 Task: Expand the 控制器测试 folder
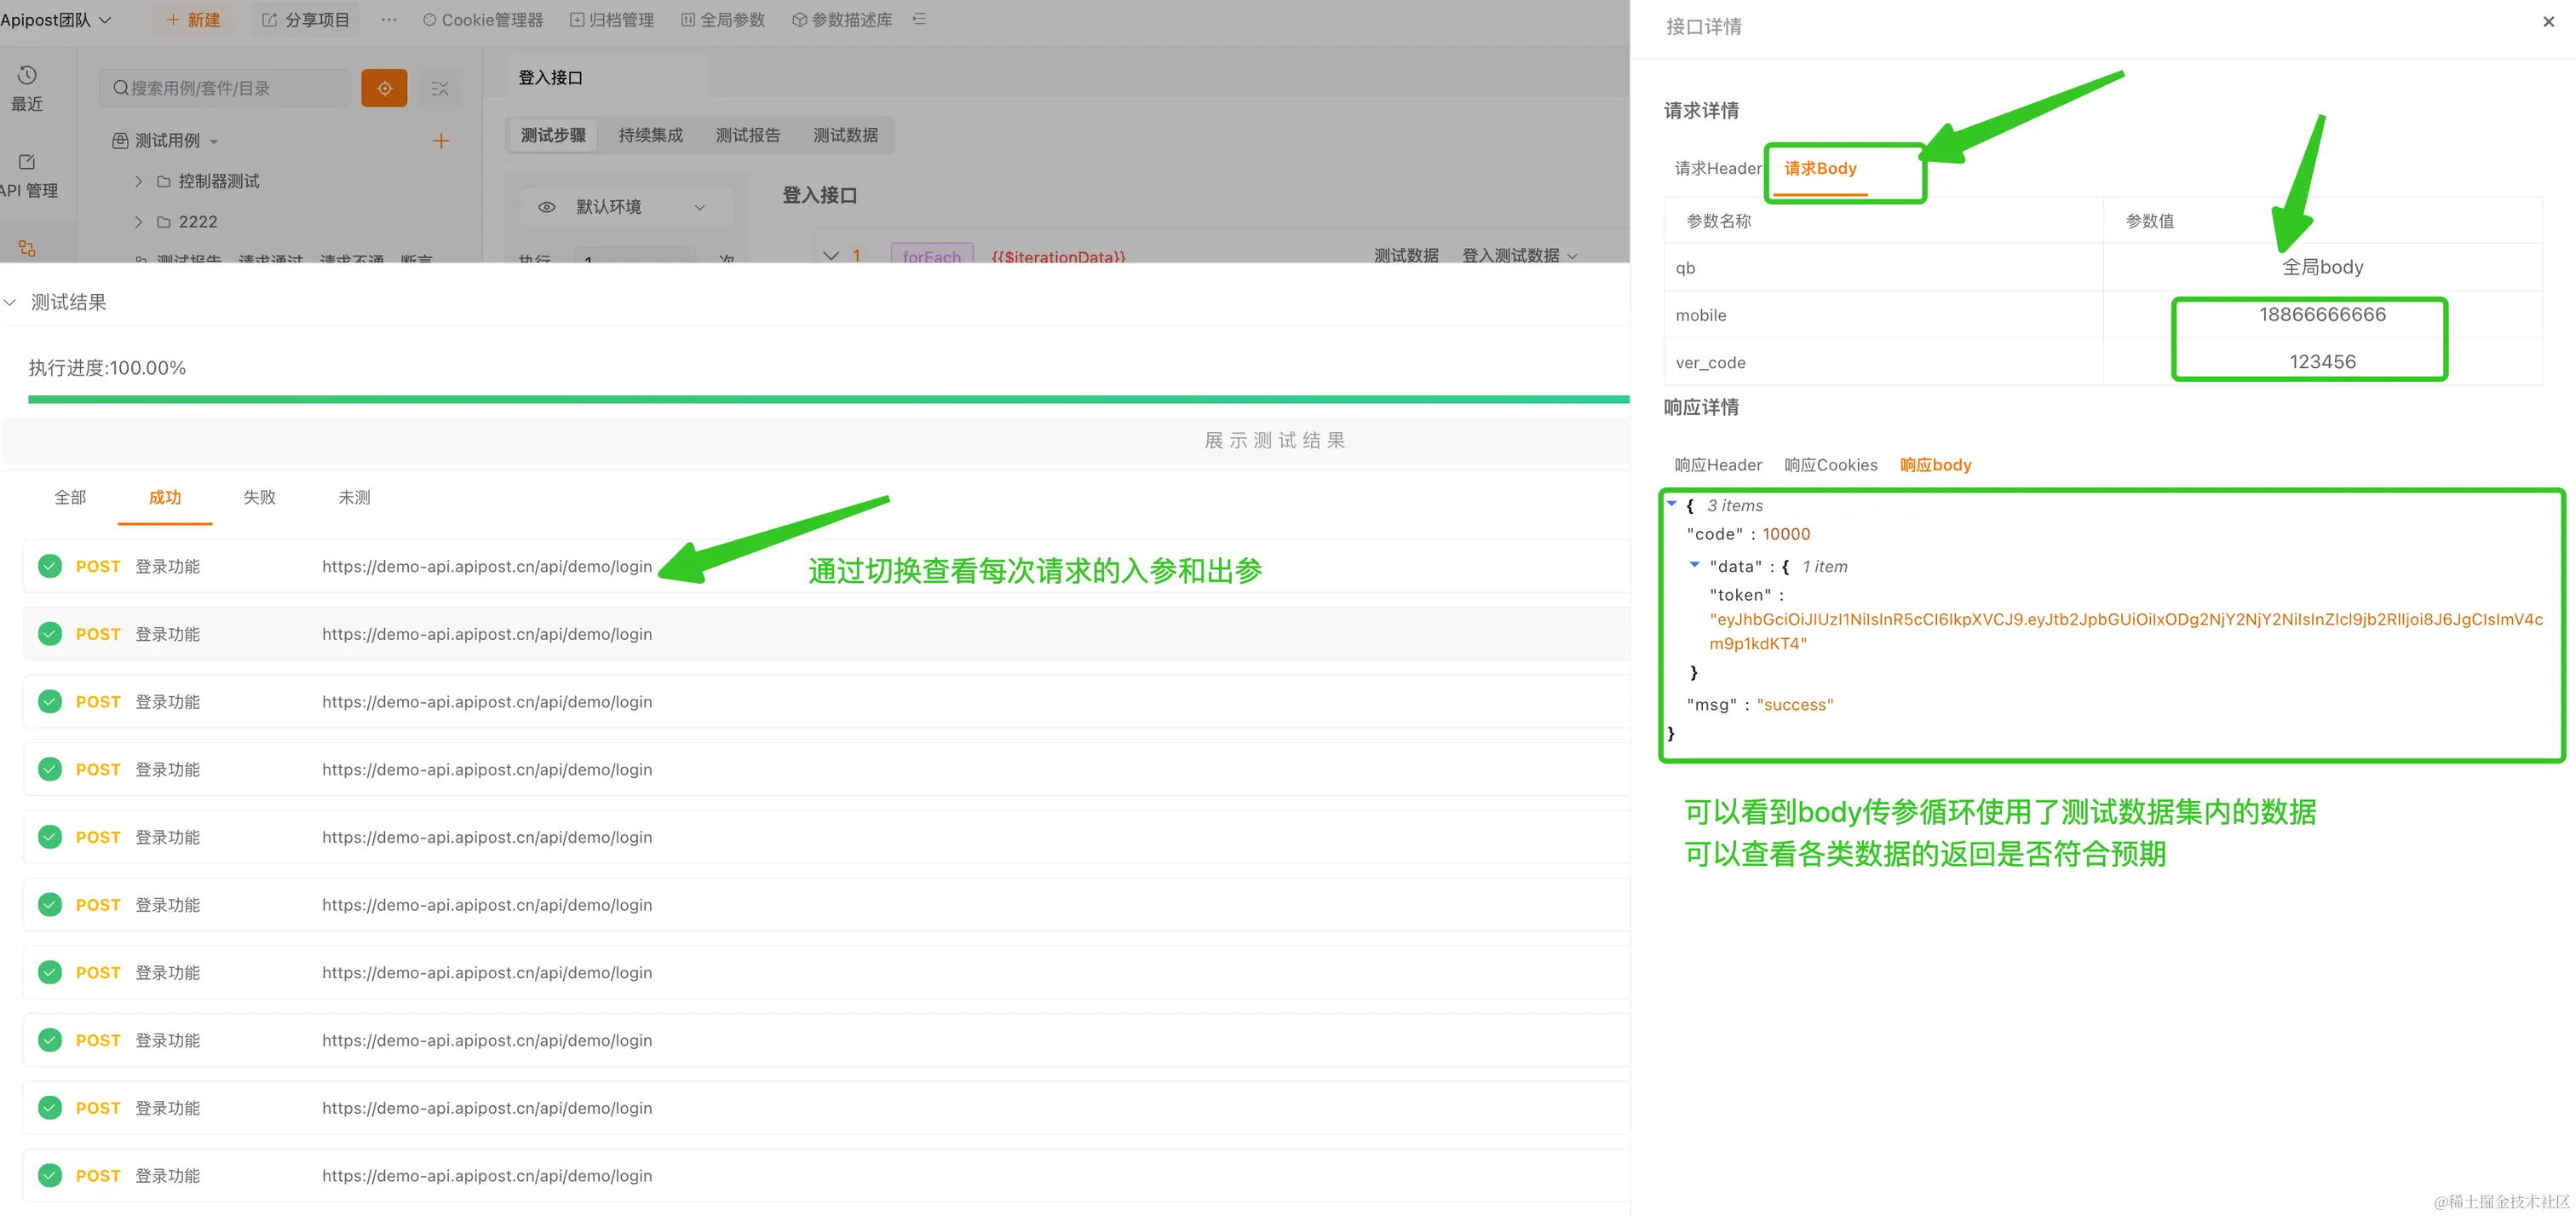(x=138, y=181)
